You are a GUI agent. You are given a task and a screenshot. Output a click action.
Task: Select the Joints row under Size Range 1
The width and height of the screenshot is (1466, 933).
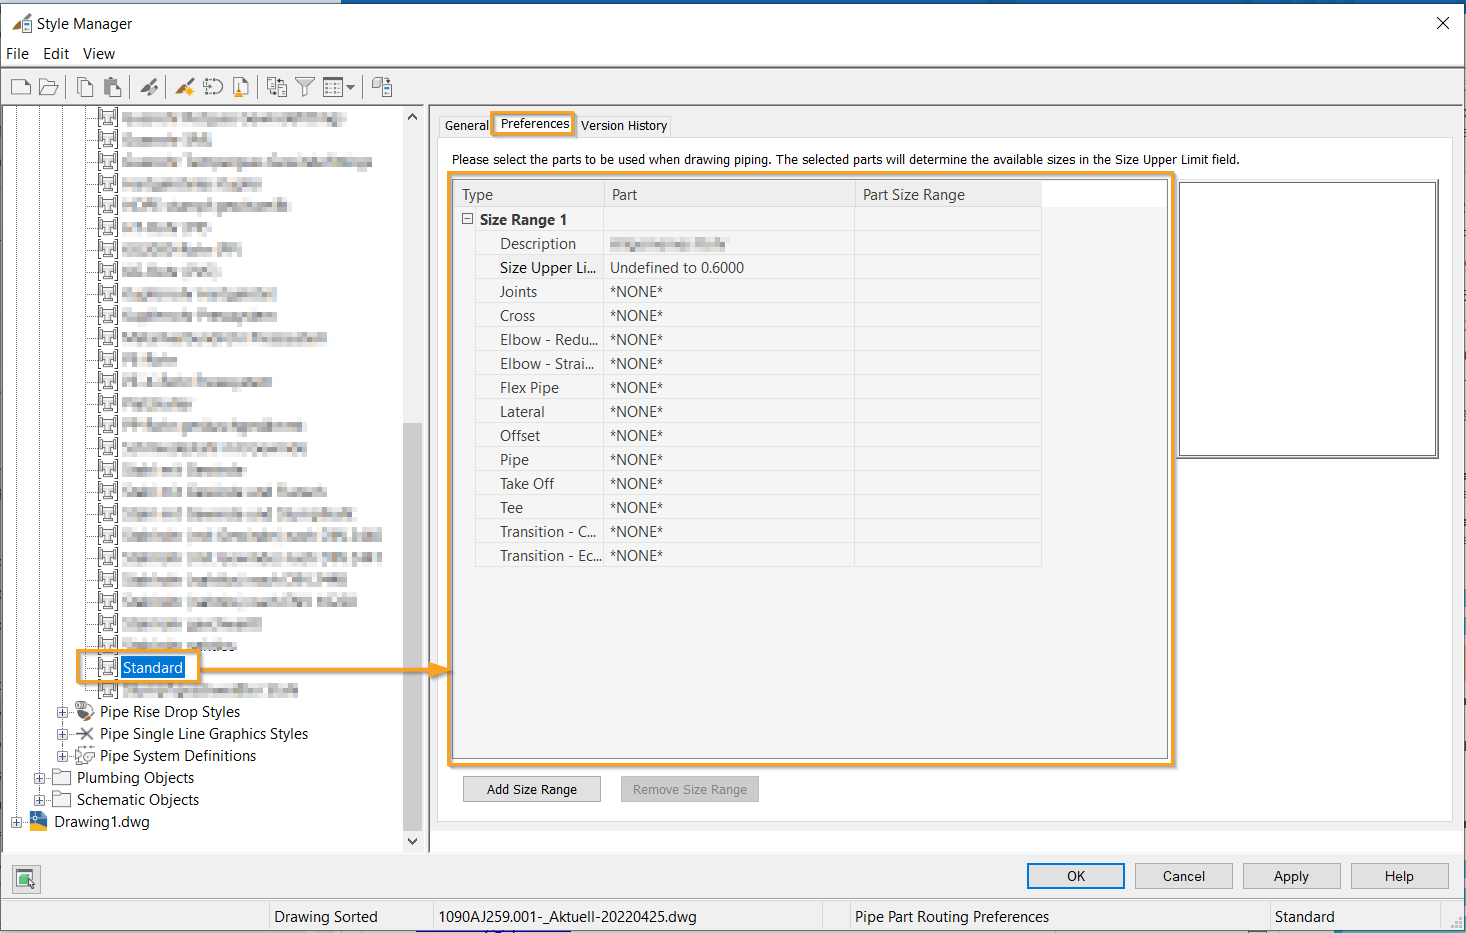click(x=519, y=291)
